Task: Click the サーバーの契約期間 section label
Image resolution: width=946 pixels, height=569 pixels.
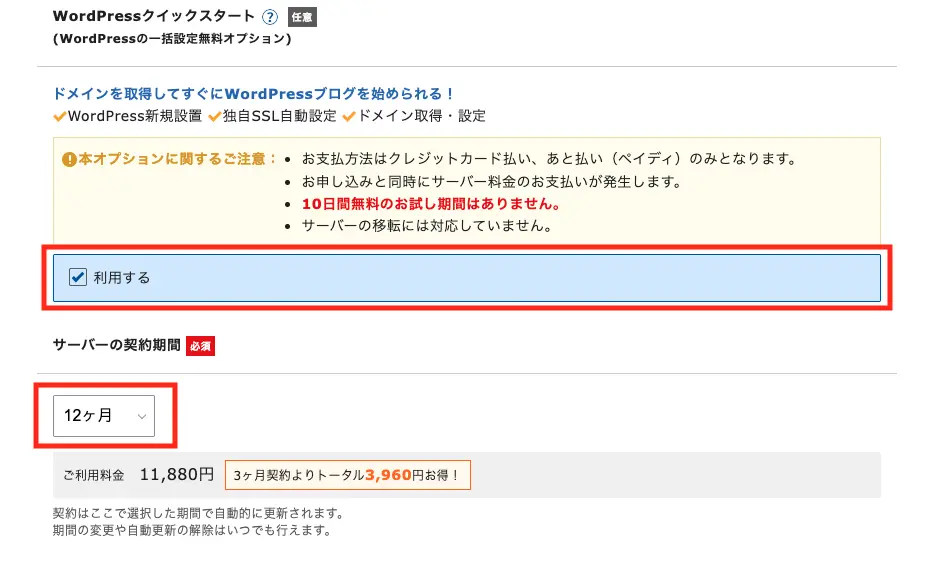Action: [x=116, y=345]
